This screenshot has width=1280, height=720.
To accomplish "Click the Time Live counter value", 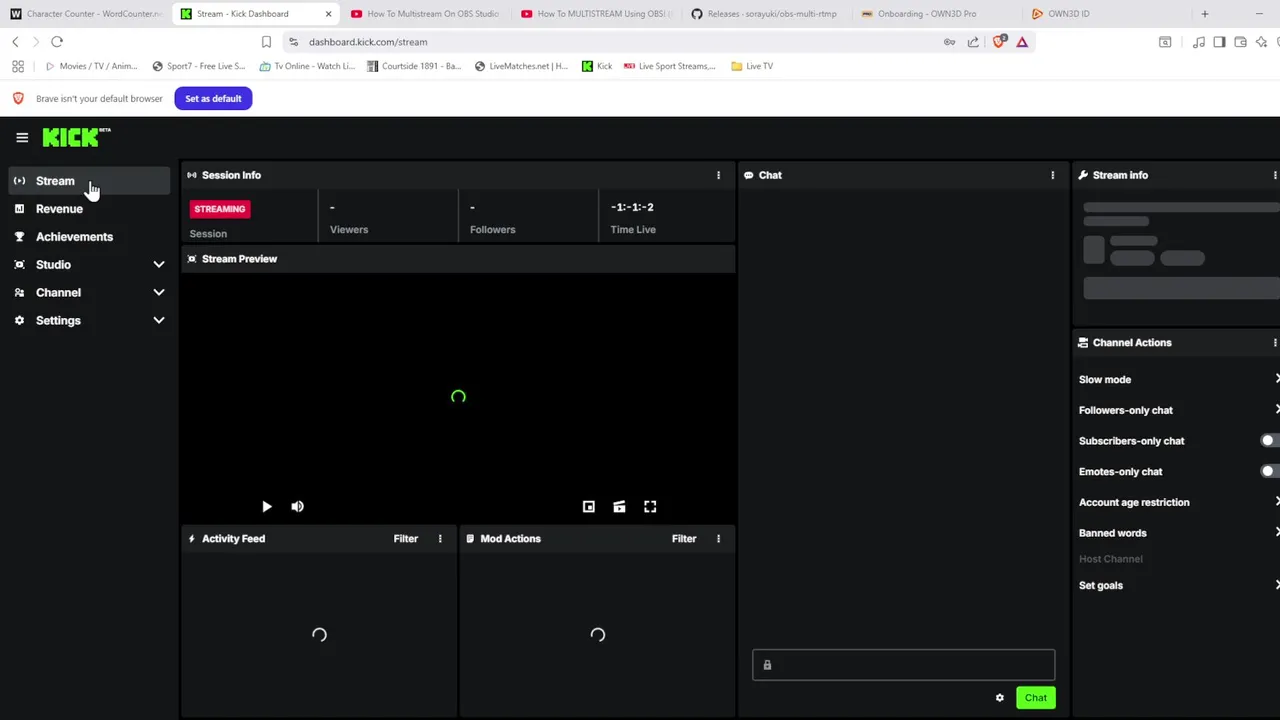I will coord(632,207).
